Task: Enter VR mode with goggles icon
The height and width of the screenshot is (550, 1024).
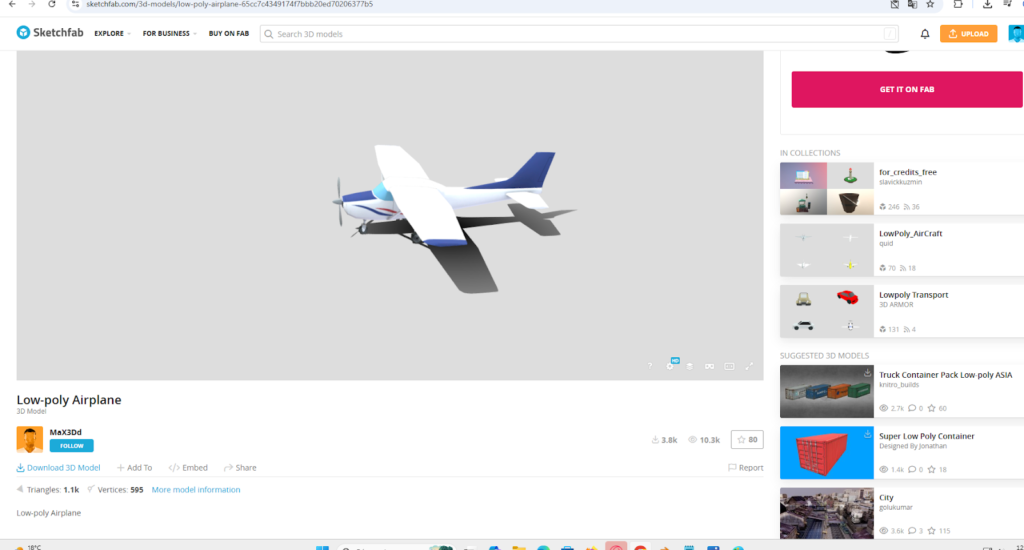Action: pyautogui.click(x=709, y=366)
